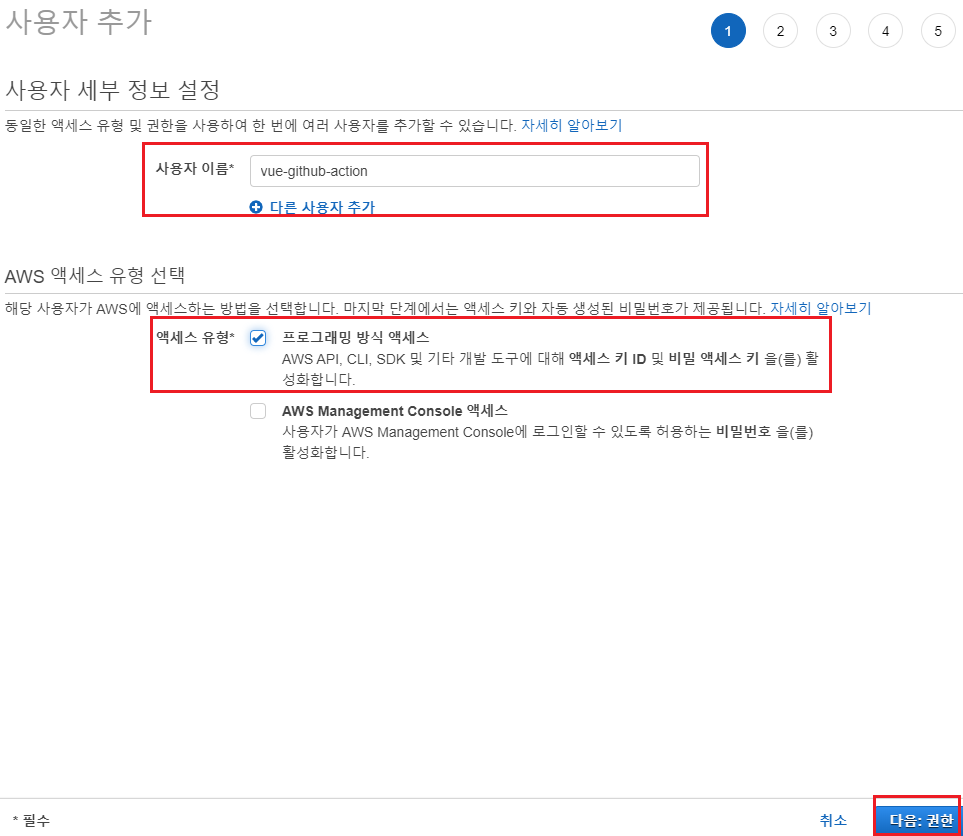This screenshot has width=963, height=836.
Task: Go to wizard step 5 circle
Action: coord(938,31)
